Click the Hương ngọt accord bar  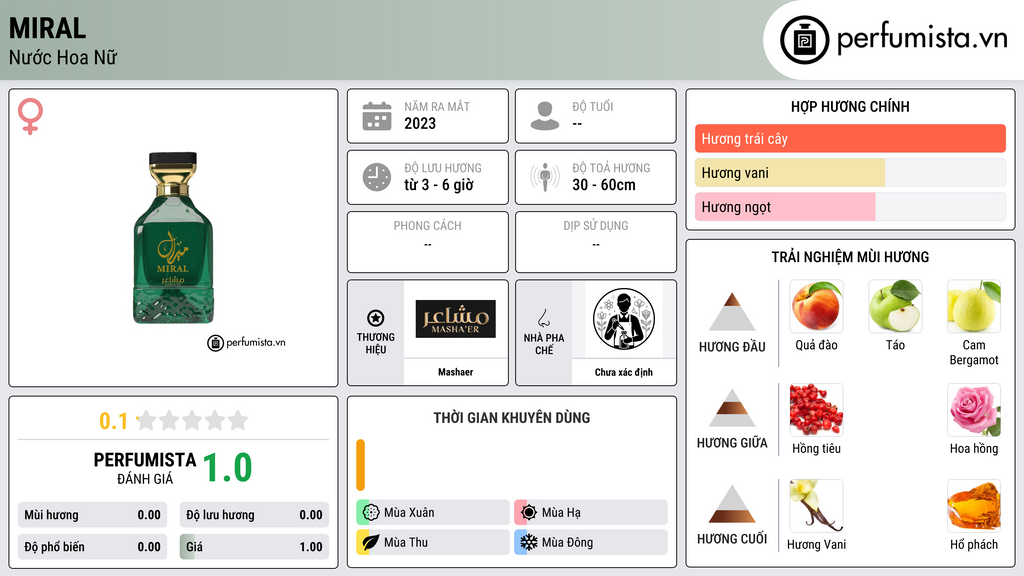tap(850, 206)
